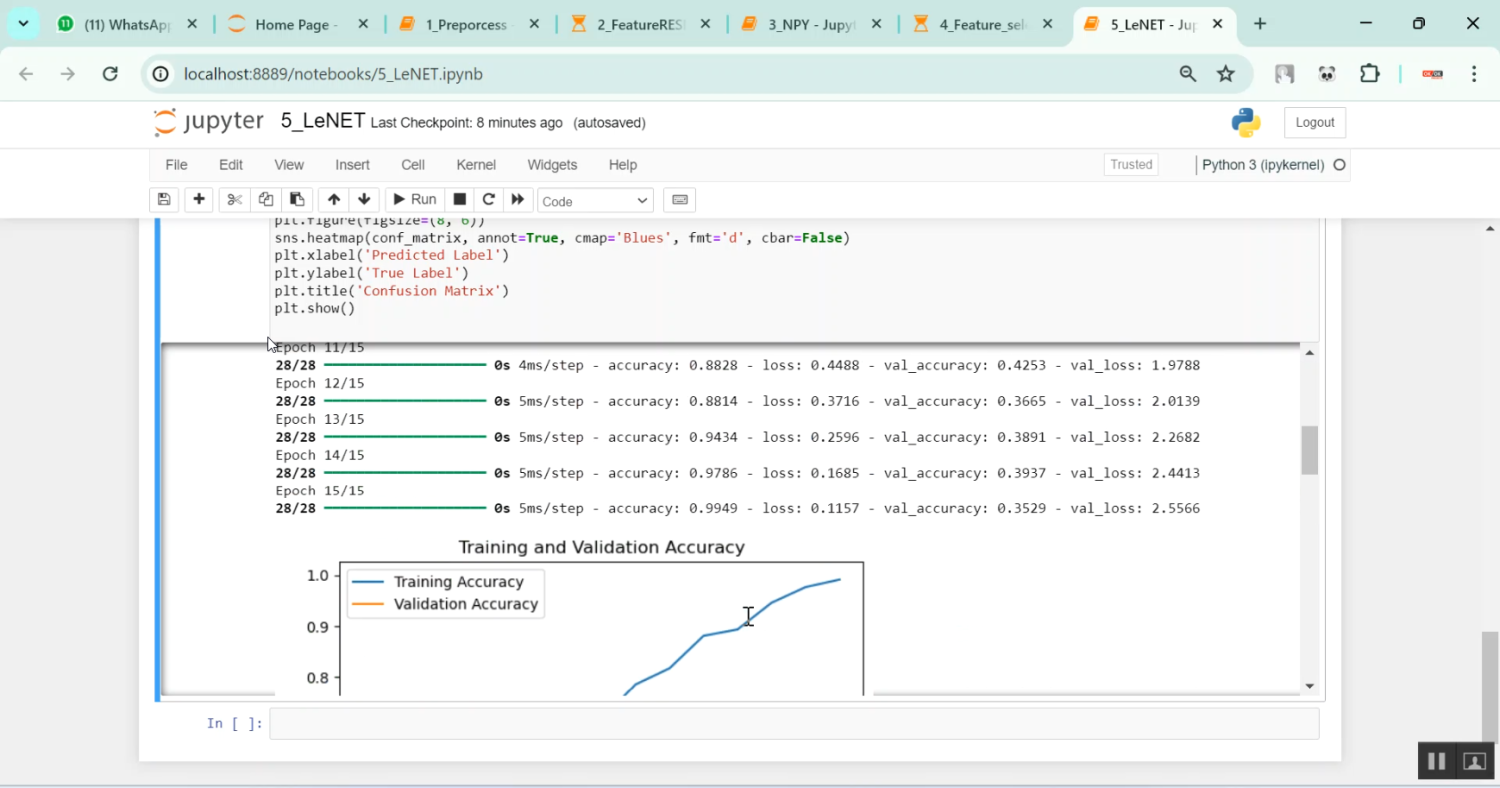This screenshot has height=788, width=1500.
Task: Restart the kernel using circular arrow
Action: (488, 200)
